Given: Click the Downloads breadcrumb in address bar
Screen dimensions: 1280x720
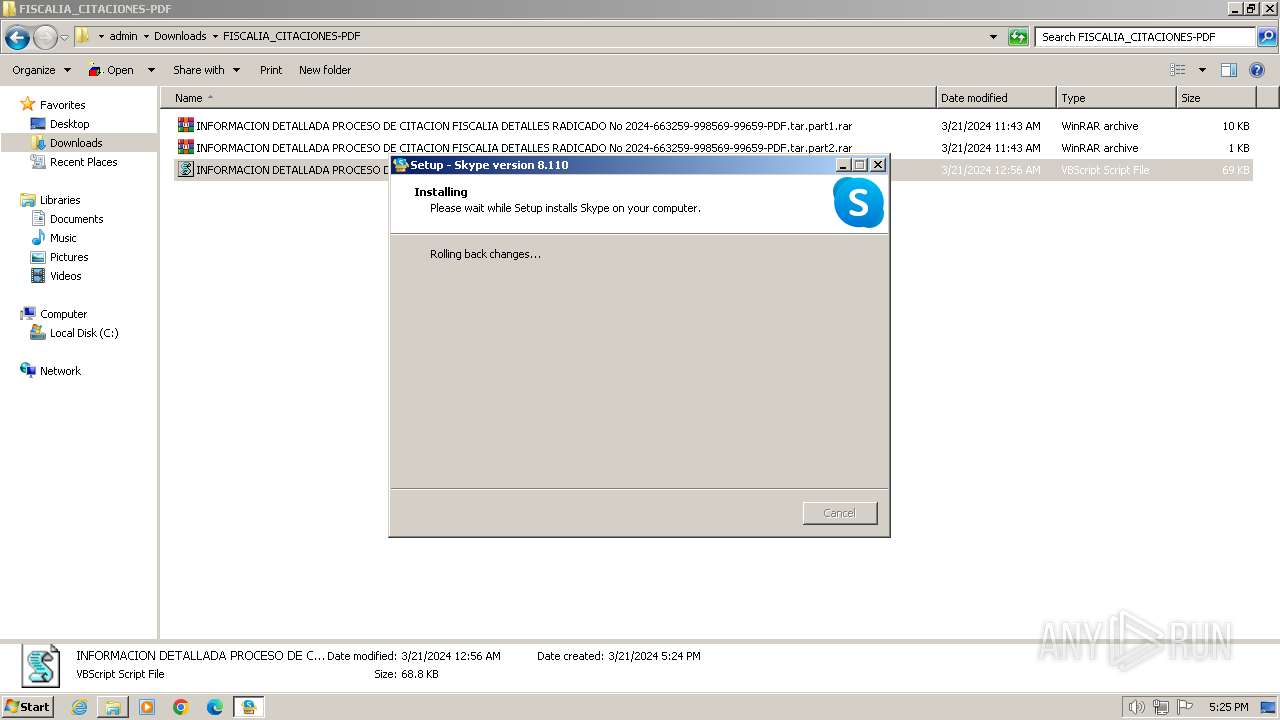Looking at the screenshot, I should [x=180, y=36].
